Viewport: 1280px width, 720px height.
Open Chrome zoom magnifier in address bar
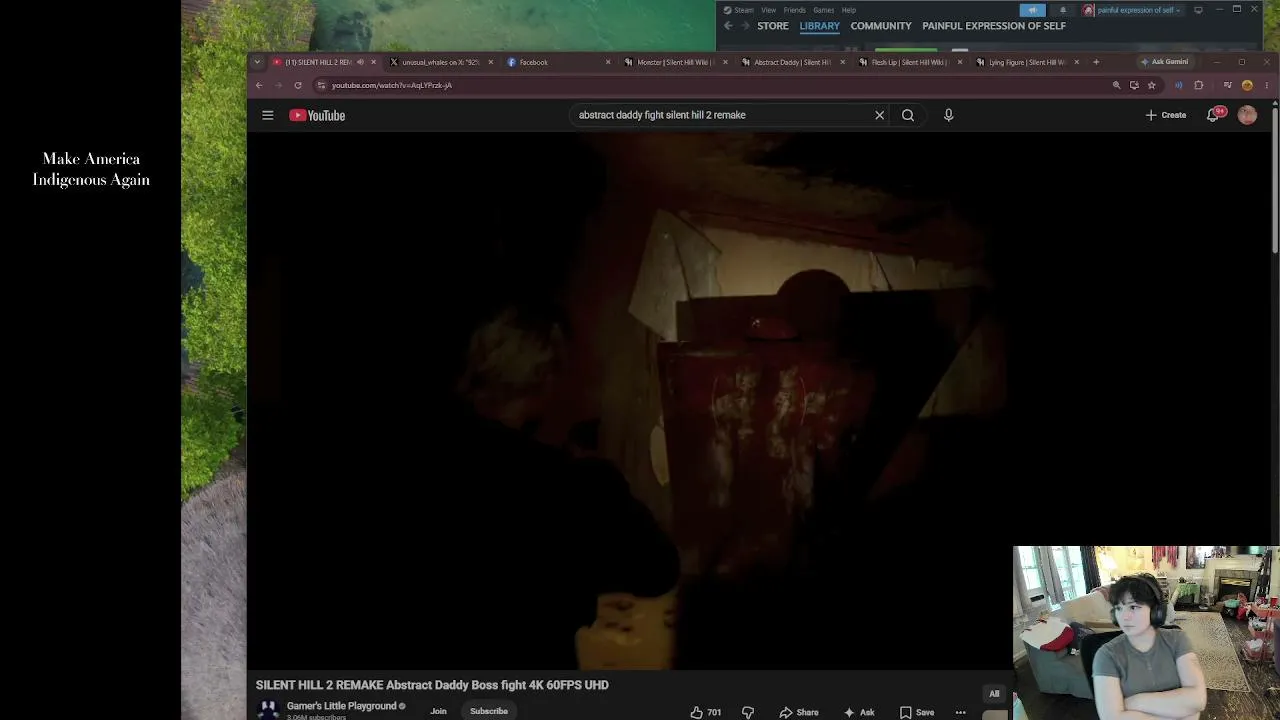(1116, 85)
